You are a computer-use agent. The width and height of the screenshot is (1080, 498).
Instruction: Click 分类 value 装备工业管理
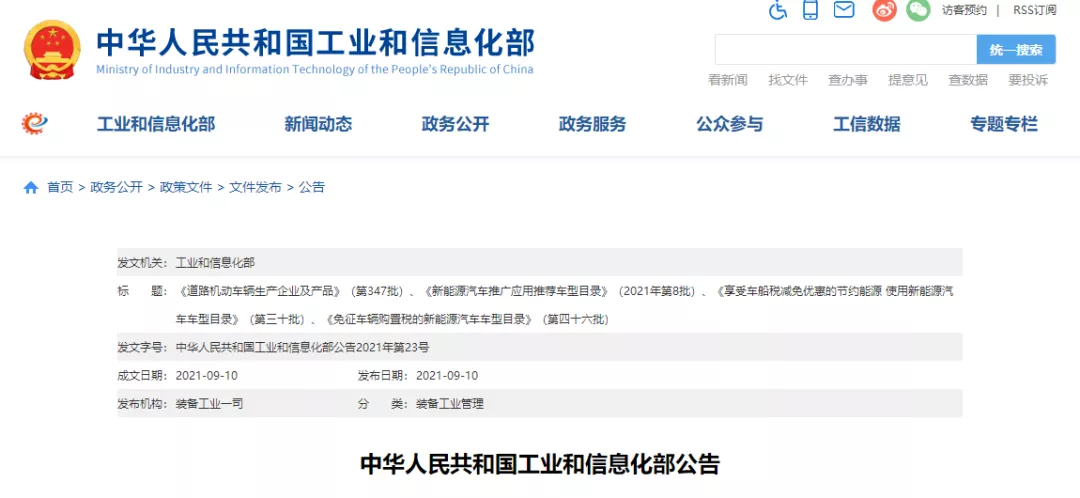coord(450,404)
